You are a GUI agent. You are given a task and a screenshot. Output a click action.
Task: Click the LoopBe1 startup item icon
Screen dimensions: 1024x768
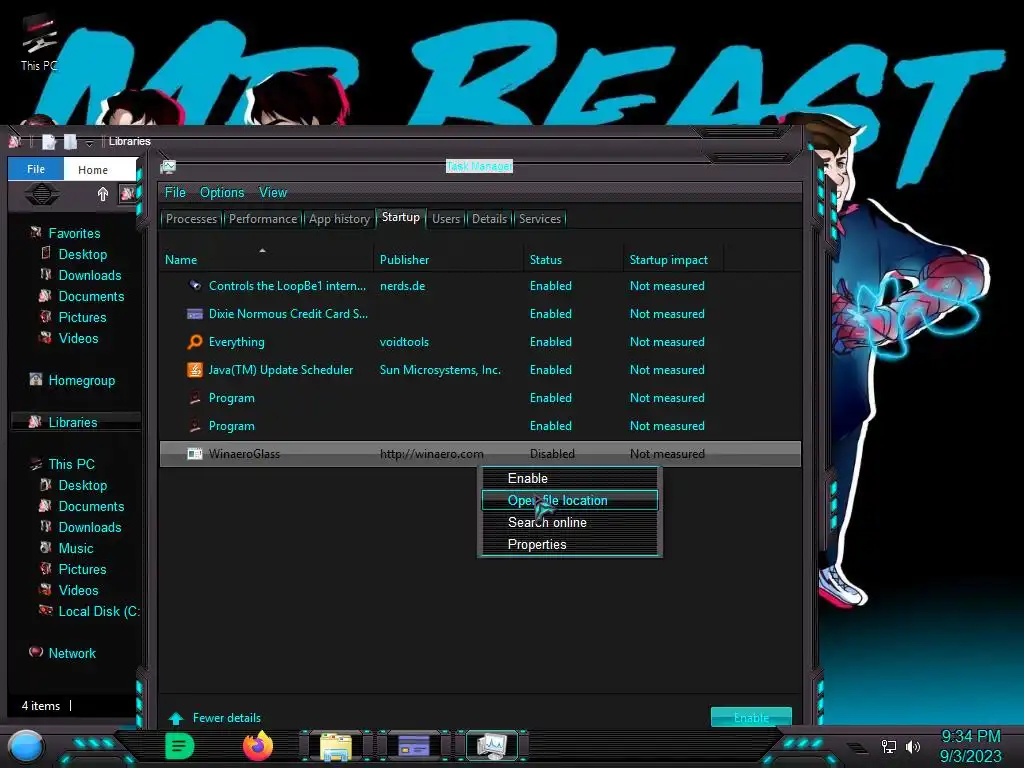click(x=195, y=285)
